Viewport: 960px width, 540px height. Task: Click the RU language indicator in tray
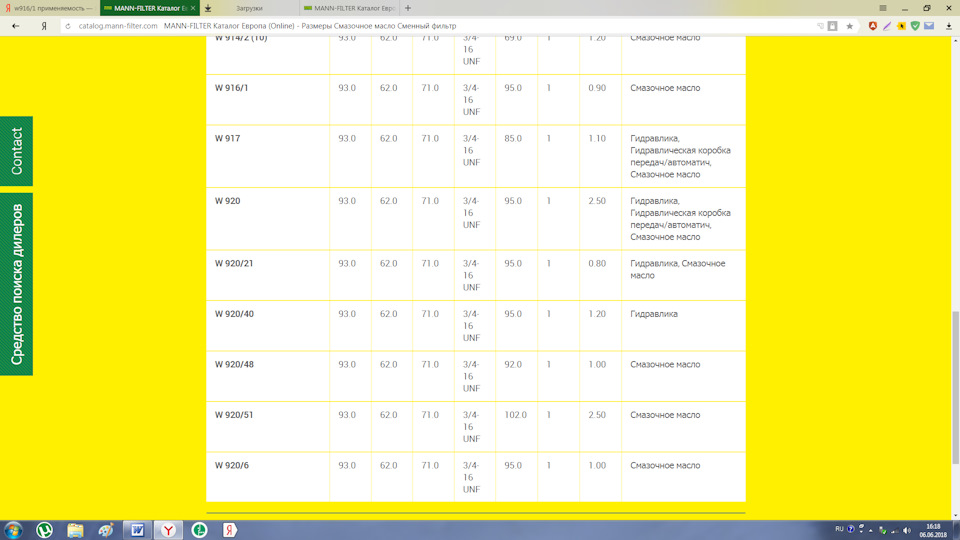point(839,529)
